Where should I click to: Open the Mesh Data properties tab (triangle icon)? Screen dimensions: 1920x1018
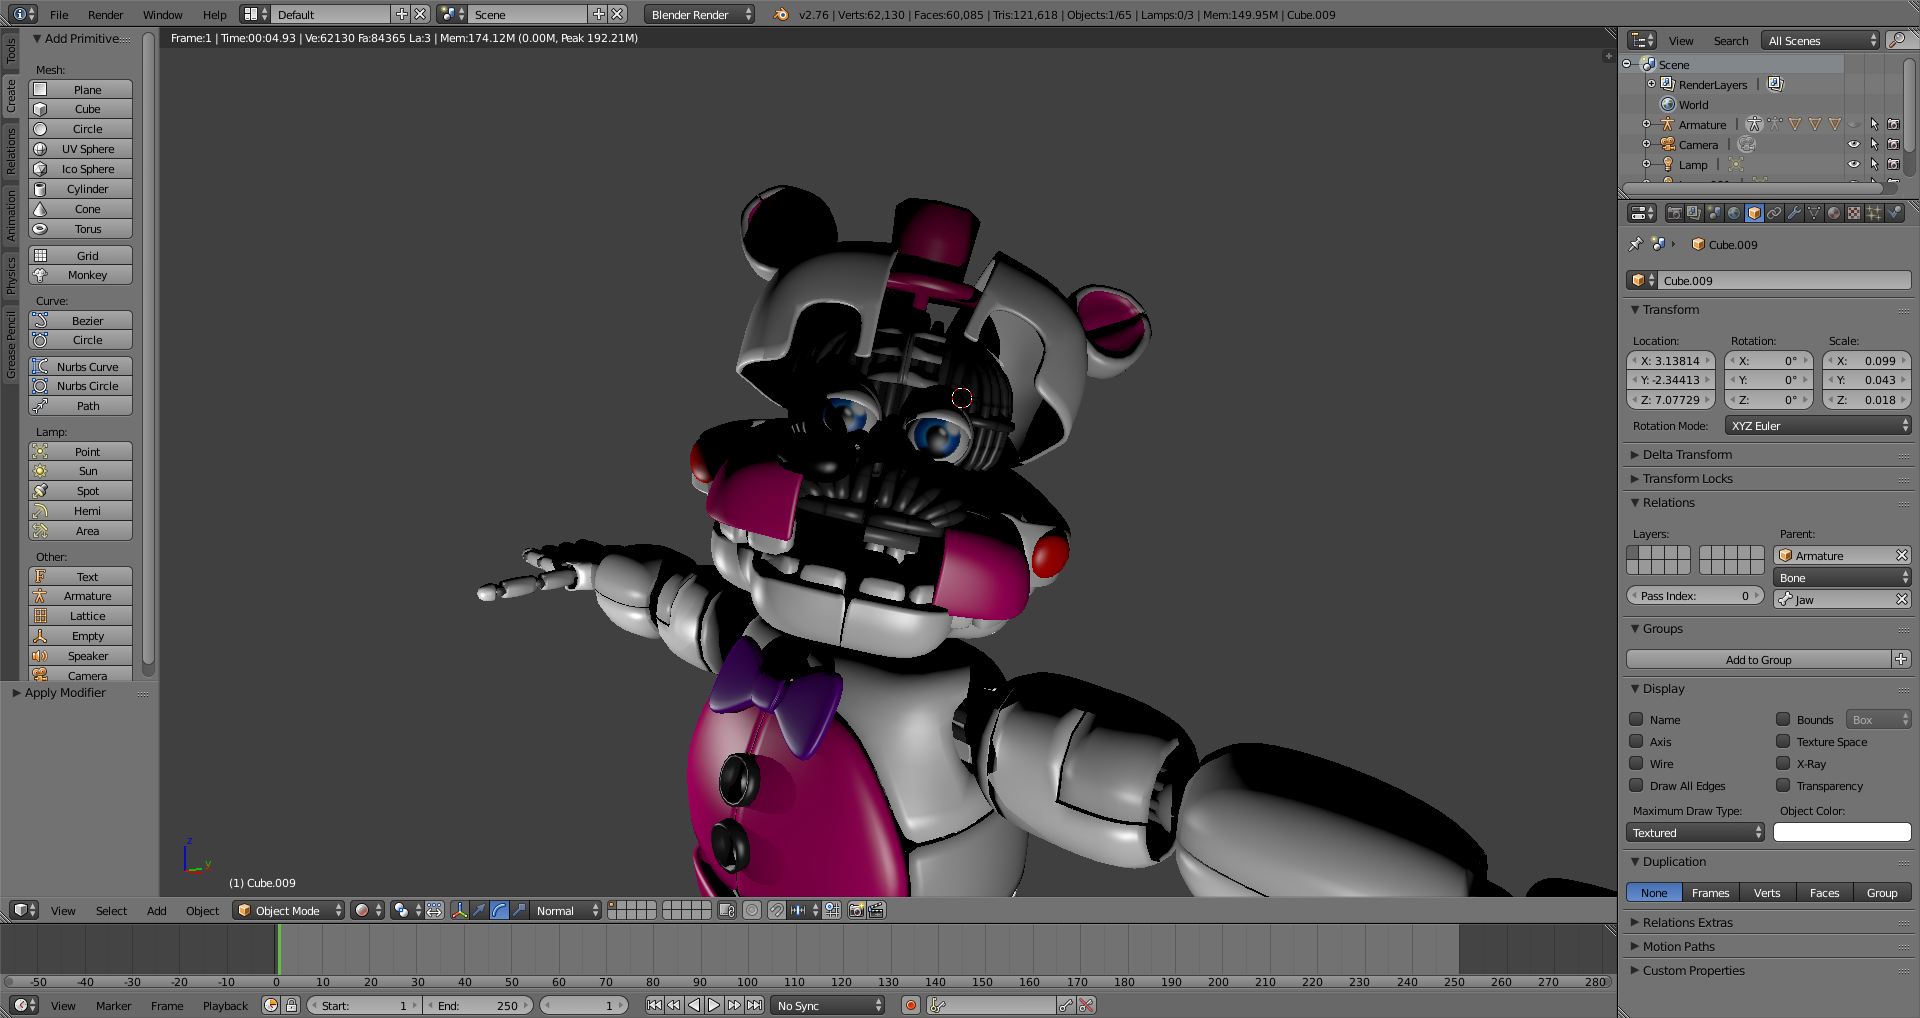1814,213
